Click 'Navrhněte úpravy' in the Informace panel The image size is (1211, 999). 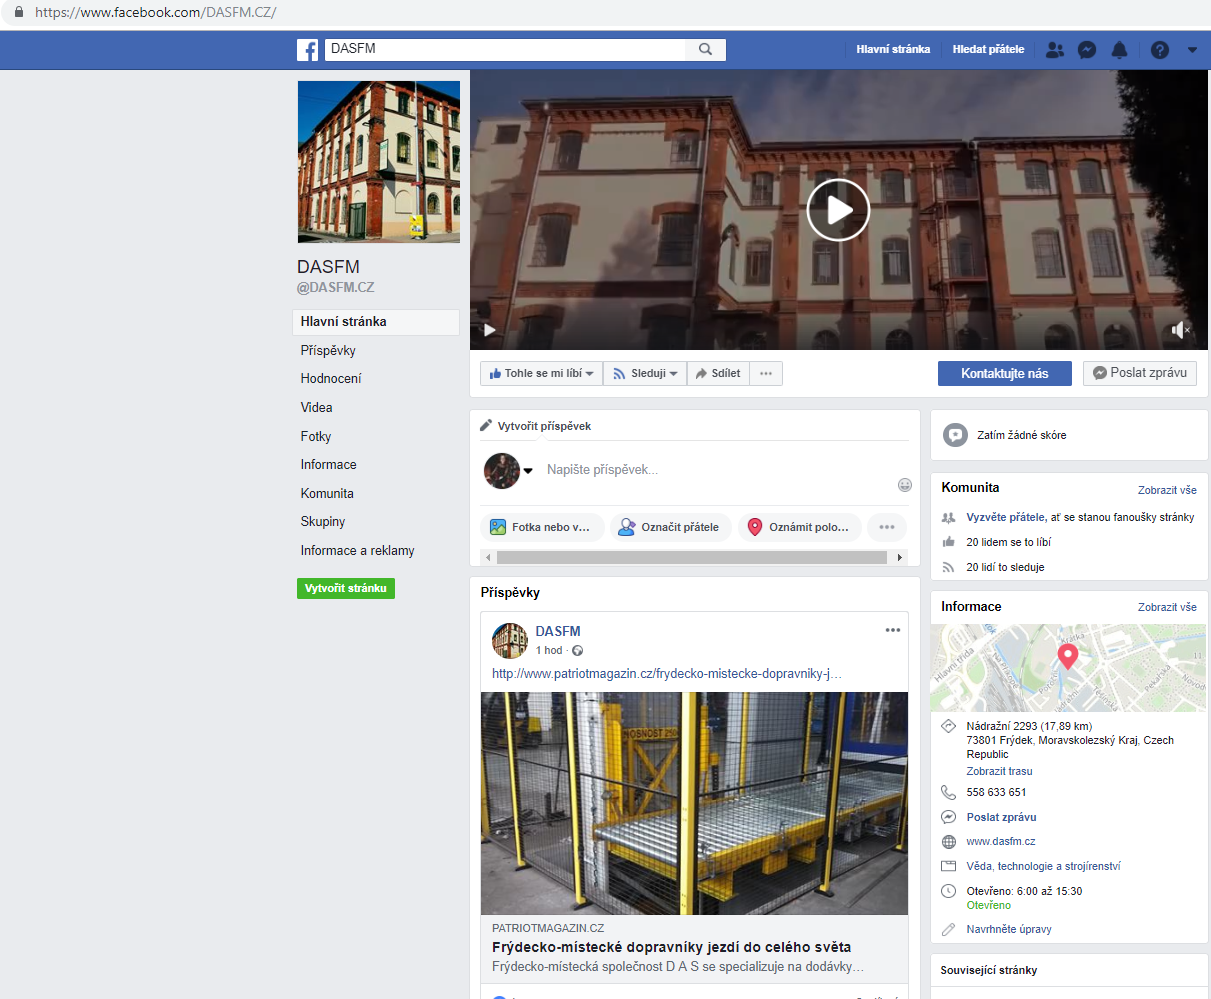click(x=1009, y=930)
